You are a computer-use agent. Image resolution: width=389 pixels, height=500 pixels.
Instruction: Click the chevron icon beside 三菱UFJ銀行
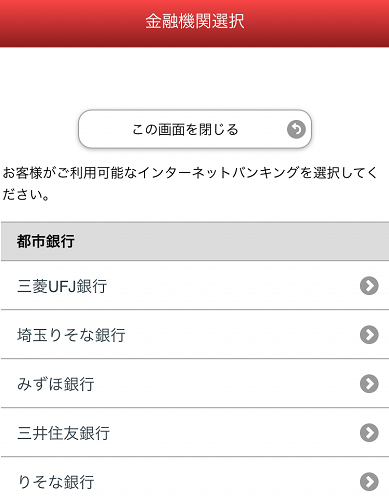coord(369,286)
